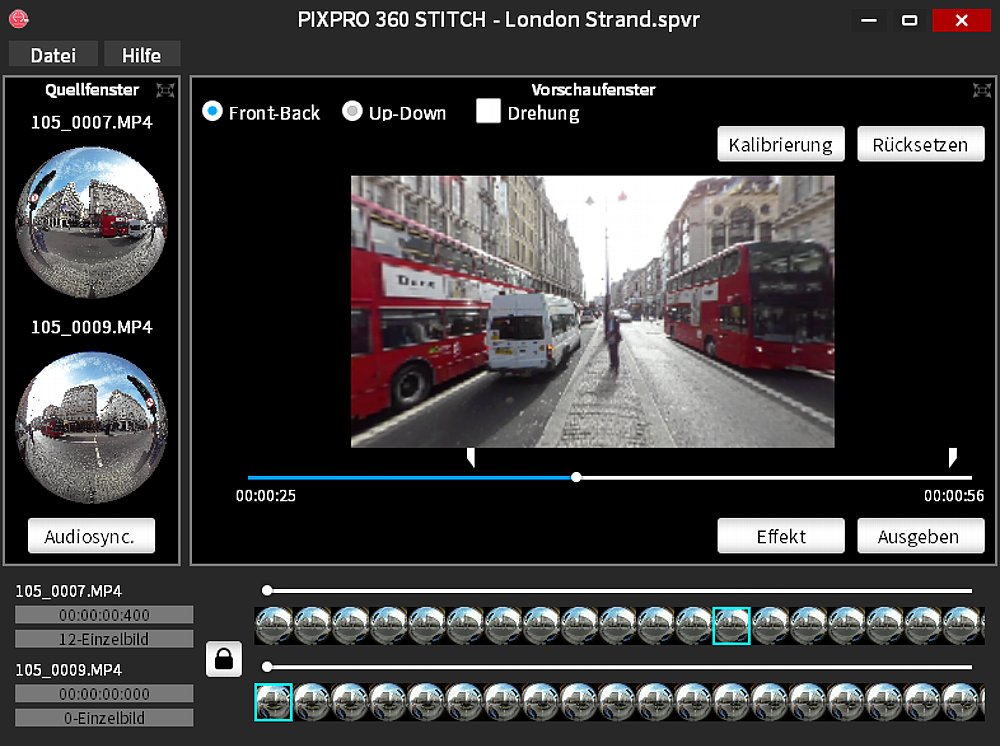
Task: Click the lock icon between the timelines
Action: point(224,659)
